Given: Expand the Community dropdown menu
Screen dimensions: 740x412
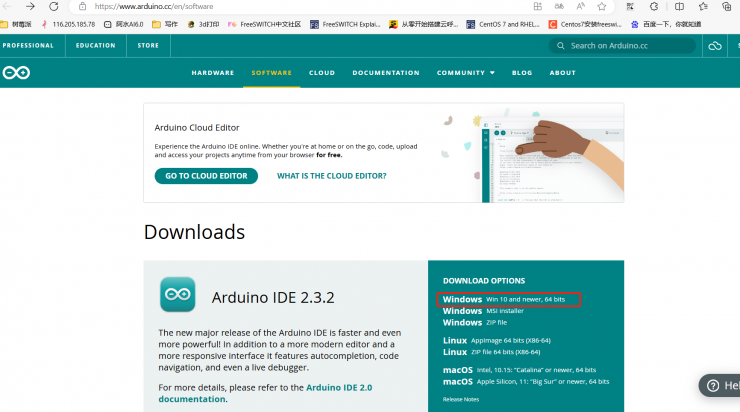Looking at the screenshot, I should (466, 73).
